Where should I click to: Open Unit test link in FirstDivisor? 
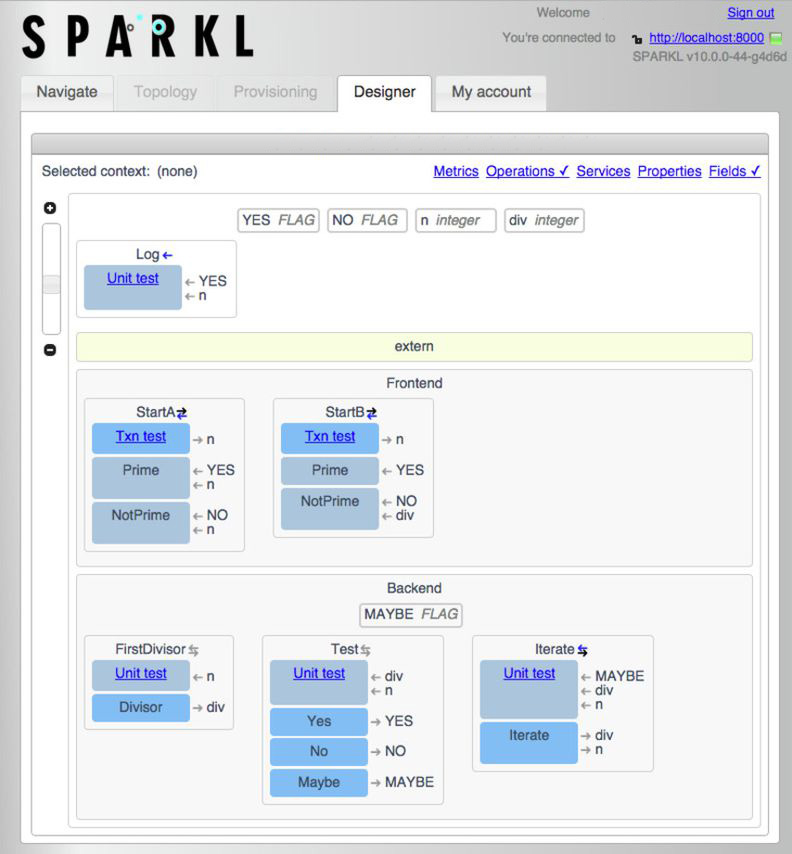(x=141, y=673)
